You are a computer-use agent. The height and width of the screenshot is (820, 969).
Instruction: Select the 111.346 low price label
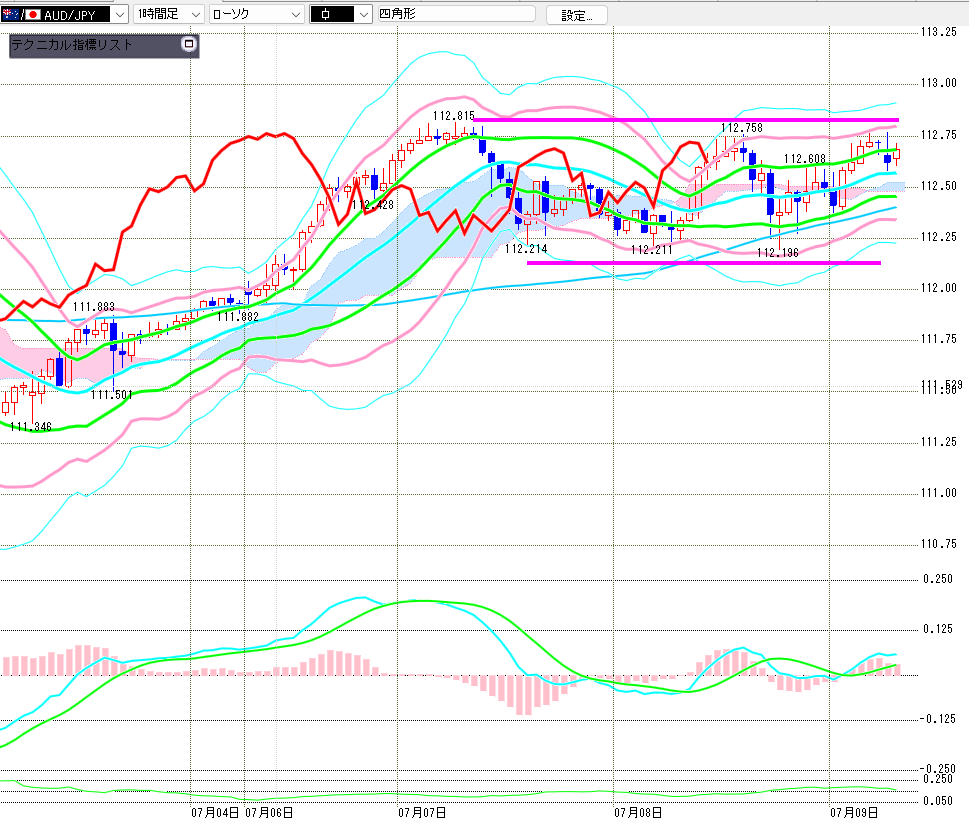[31, 426]
